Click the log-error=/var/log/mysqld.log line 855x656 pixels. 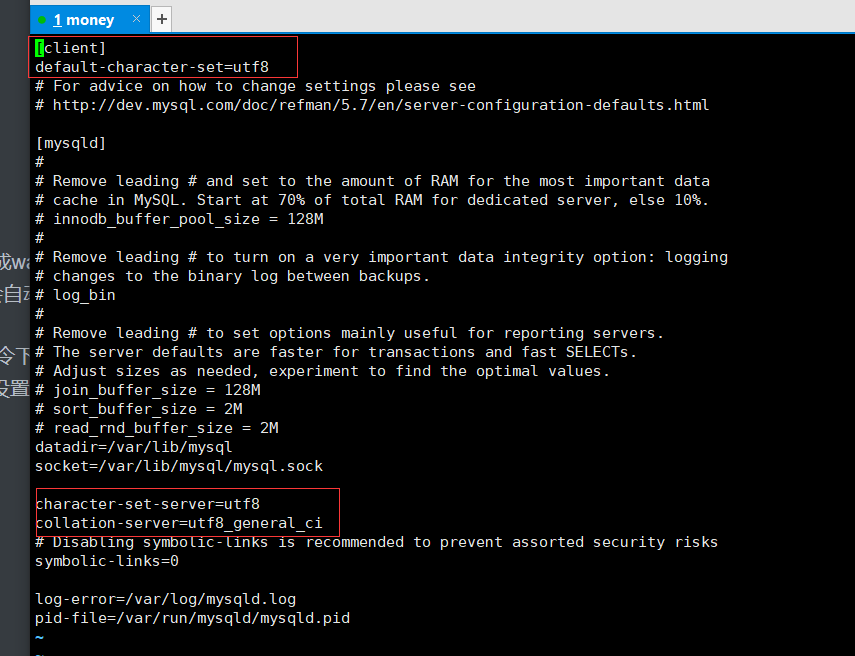165,599
